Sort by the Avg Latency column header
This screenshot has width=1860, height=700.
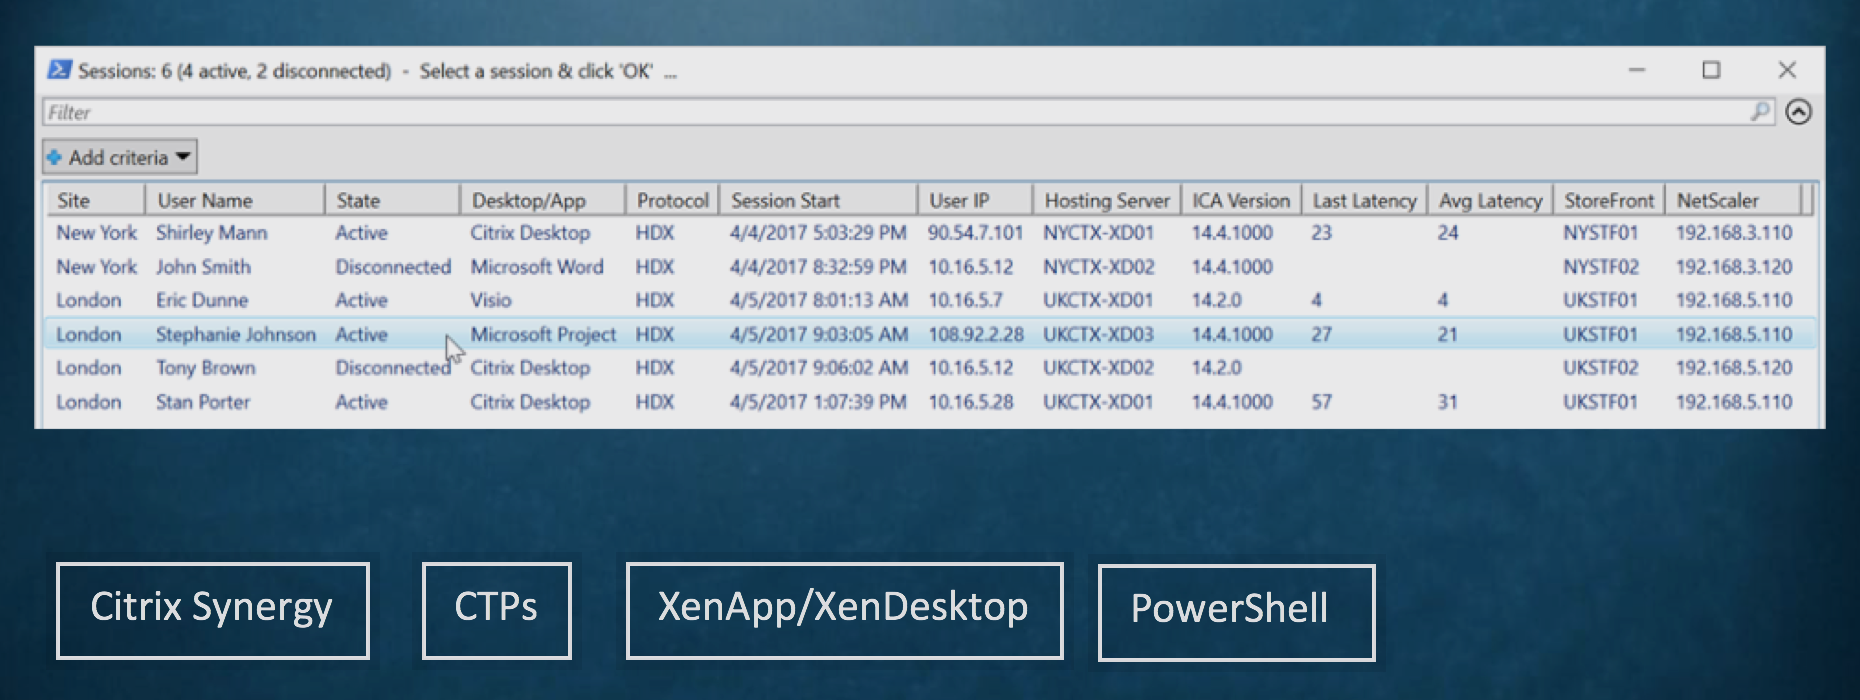click(1489, 200)
